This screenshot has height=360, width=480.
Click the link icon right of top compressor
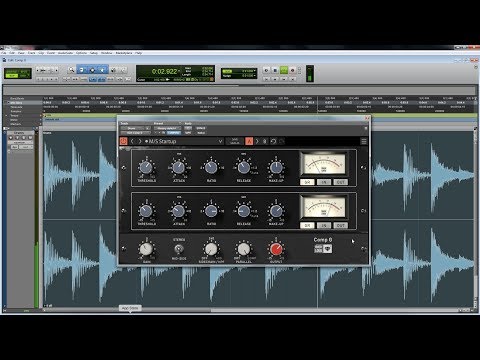[363, 168]
